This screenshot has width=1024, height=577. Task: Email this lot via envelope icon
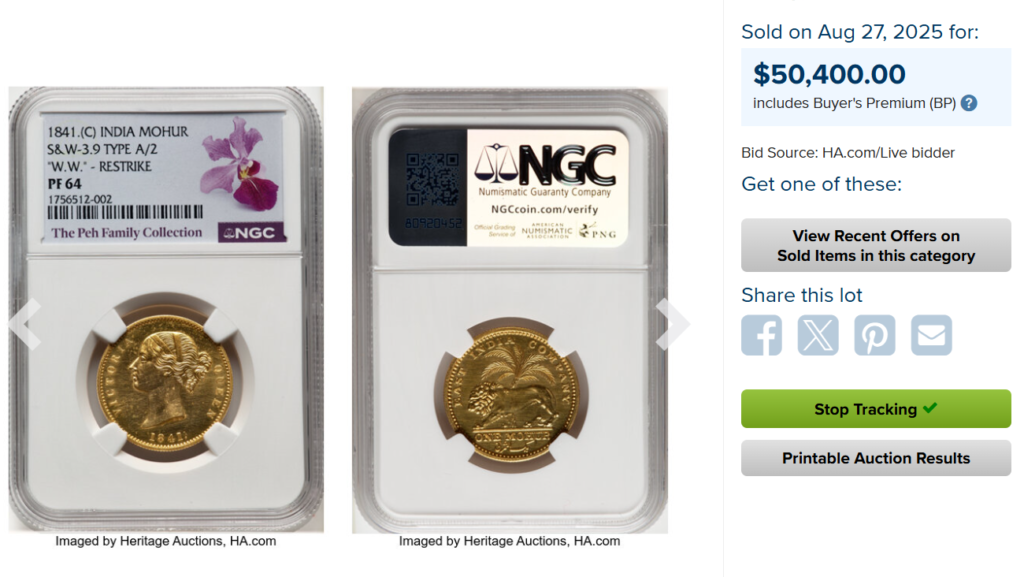[x=931, y=335]
